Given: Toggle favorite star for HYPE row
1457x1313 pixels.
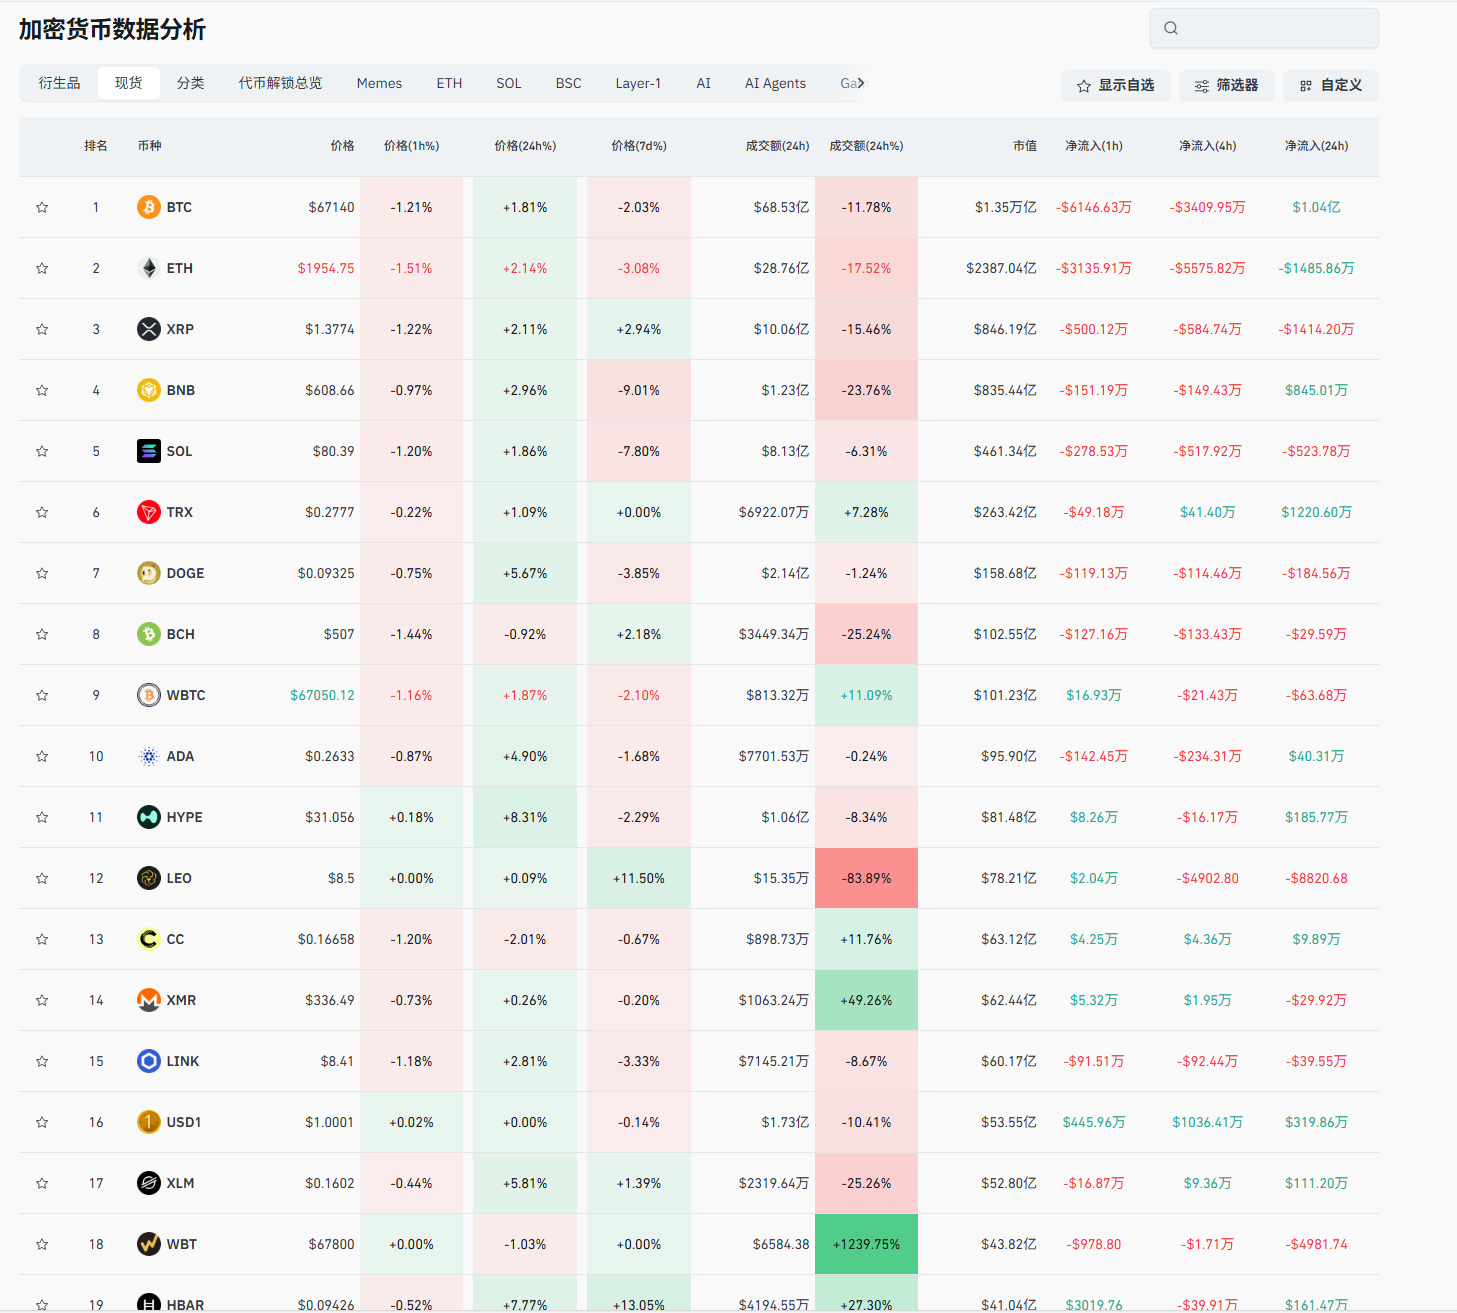Looking at the screenshot, I should click(42, 817).
